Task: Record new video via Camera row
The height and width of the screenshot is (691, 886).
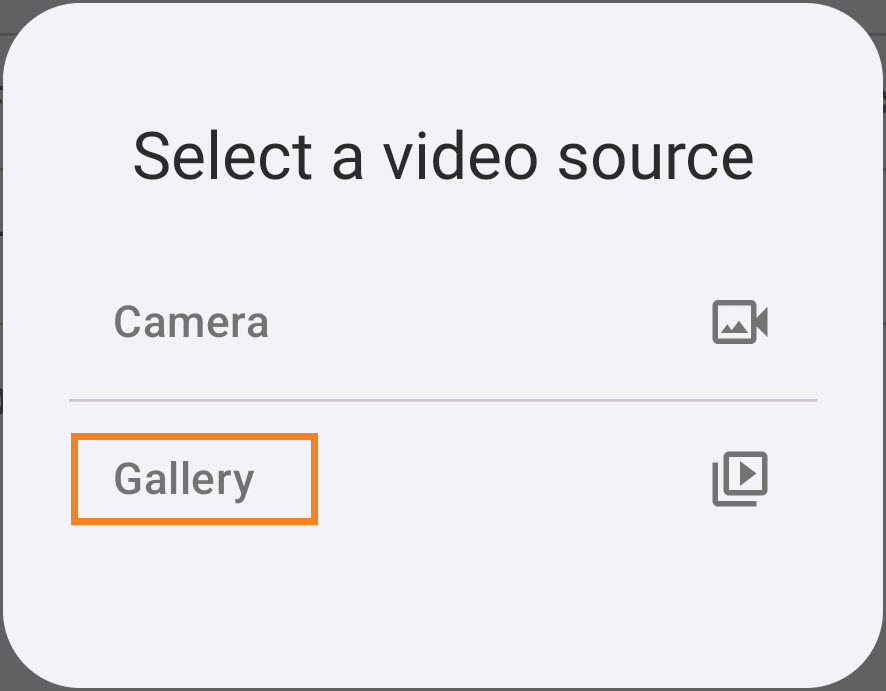Action: click(443, 322)
